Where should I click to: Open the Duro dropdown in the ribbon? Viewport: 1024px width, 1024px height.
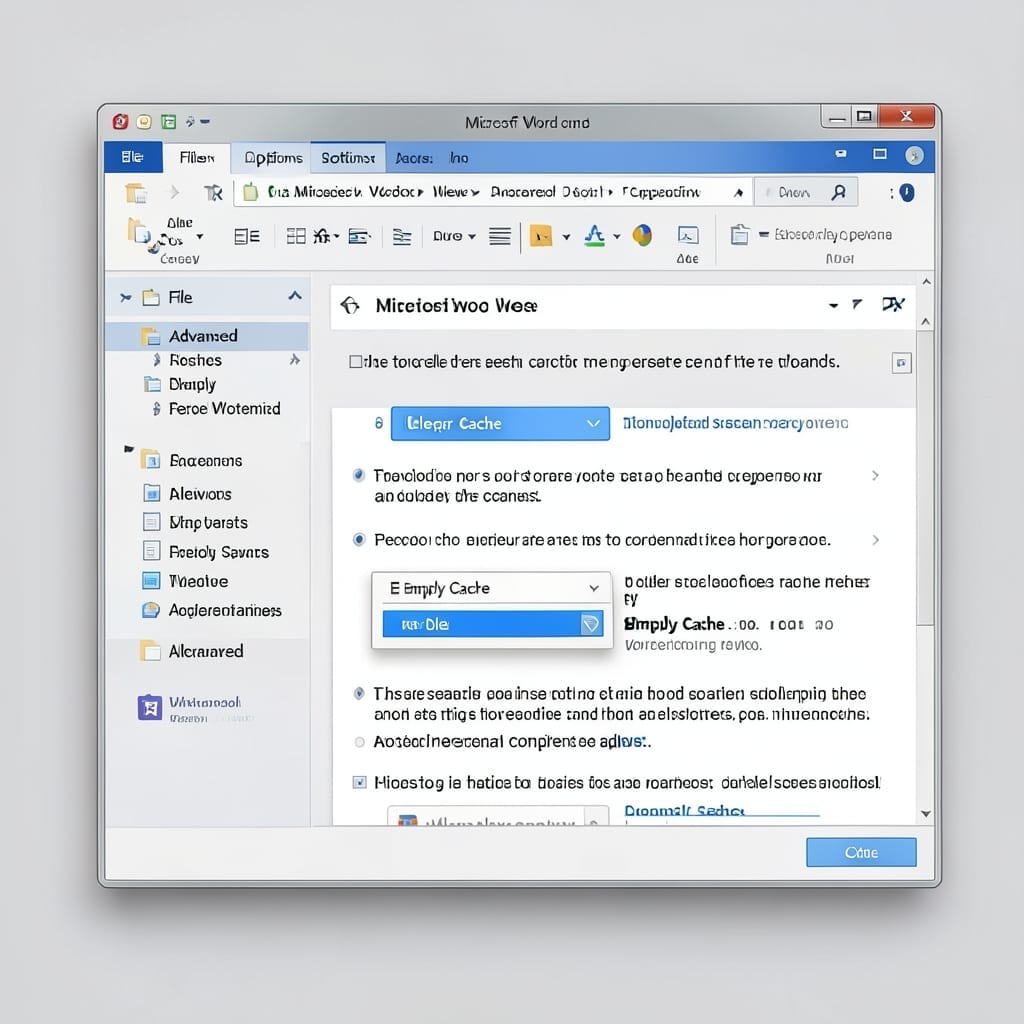coord(455,236)
